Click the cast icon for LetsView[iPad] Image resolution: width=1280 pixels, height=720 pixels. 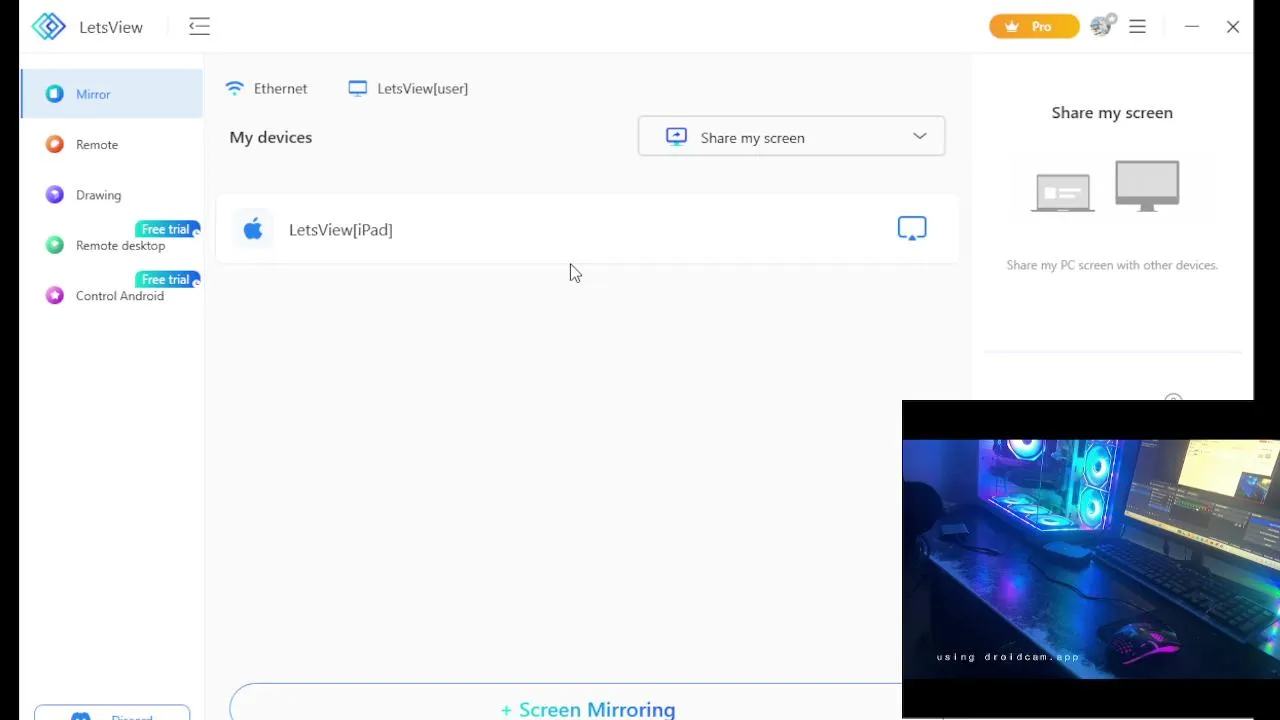tap(912, 228)
